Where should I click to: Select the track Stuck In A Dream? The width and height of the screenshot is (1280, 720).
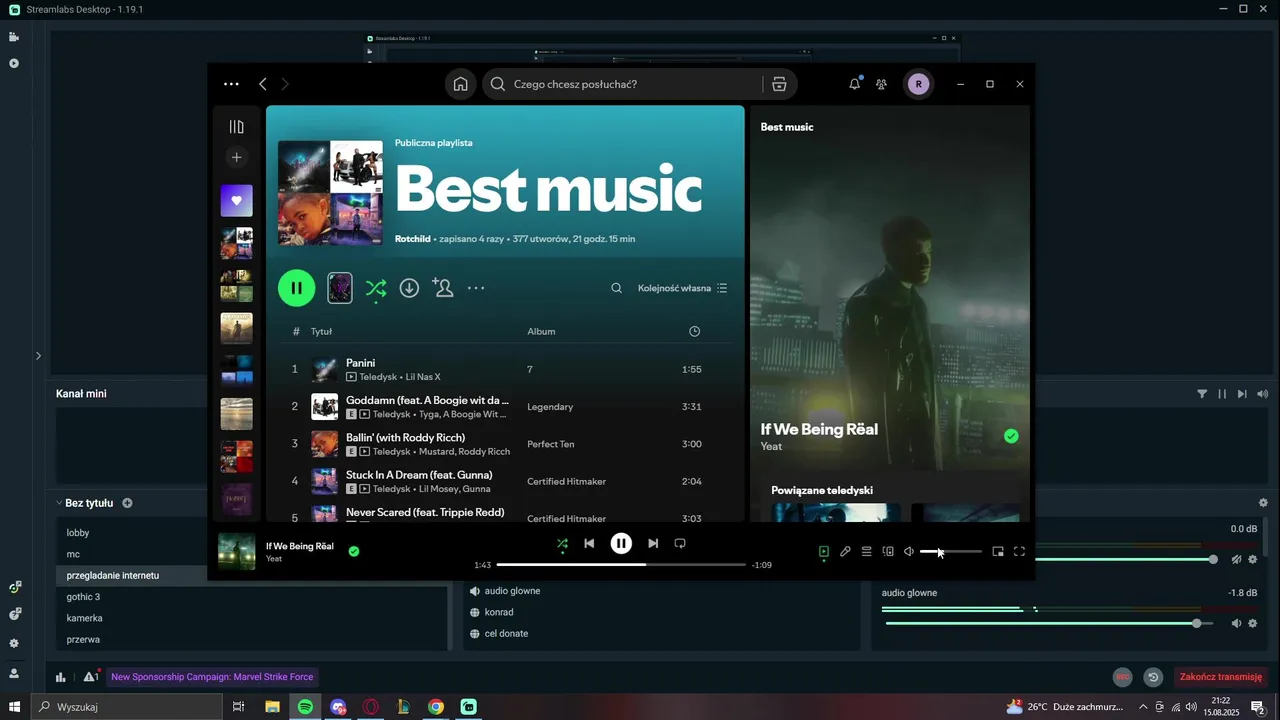(419, 474)
